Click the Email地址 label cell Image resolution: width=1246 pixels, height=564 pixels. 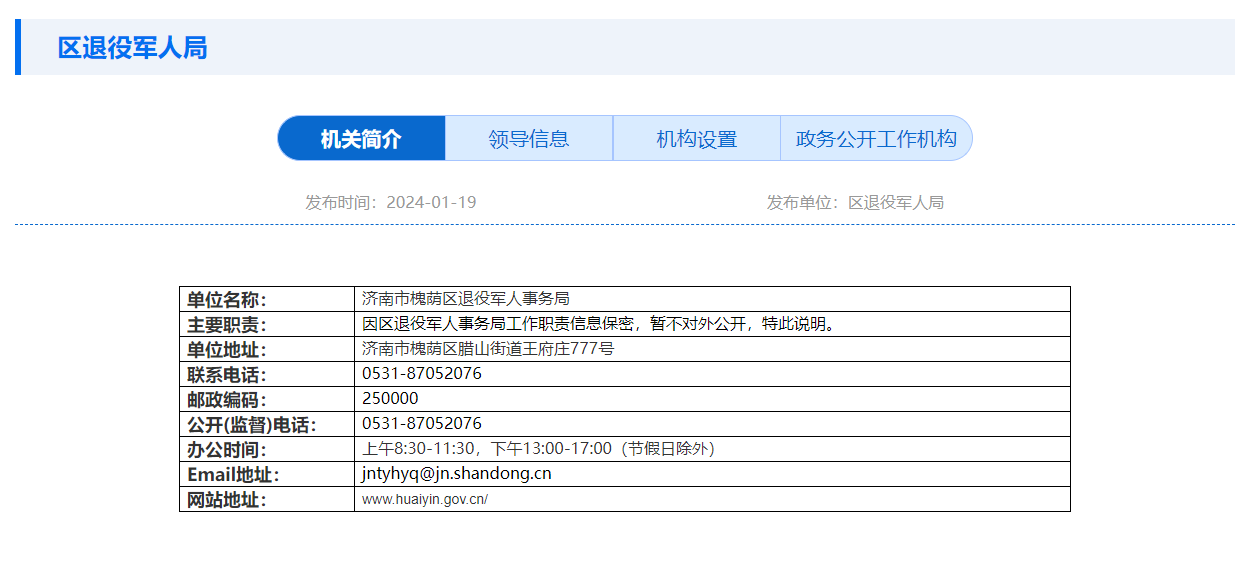pos(267,474)
